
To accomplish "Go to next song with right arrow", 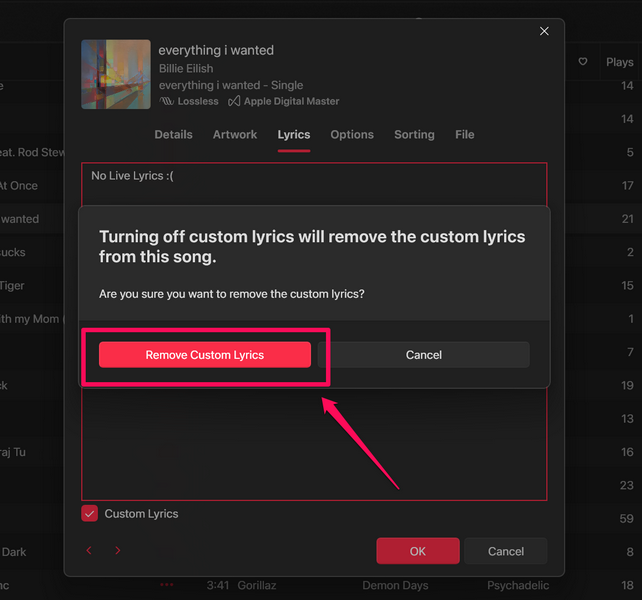I will click(x=118, y=551).
